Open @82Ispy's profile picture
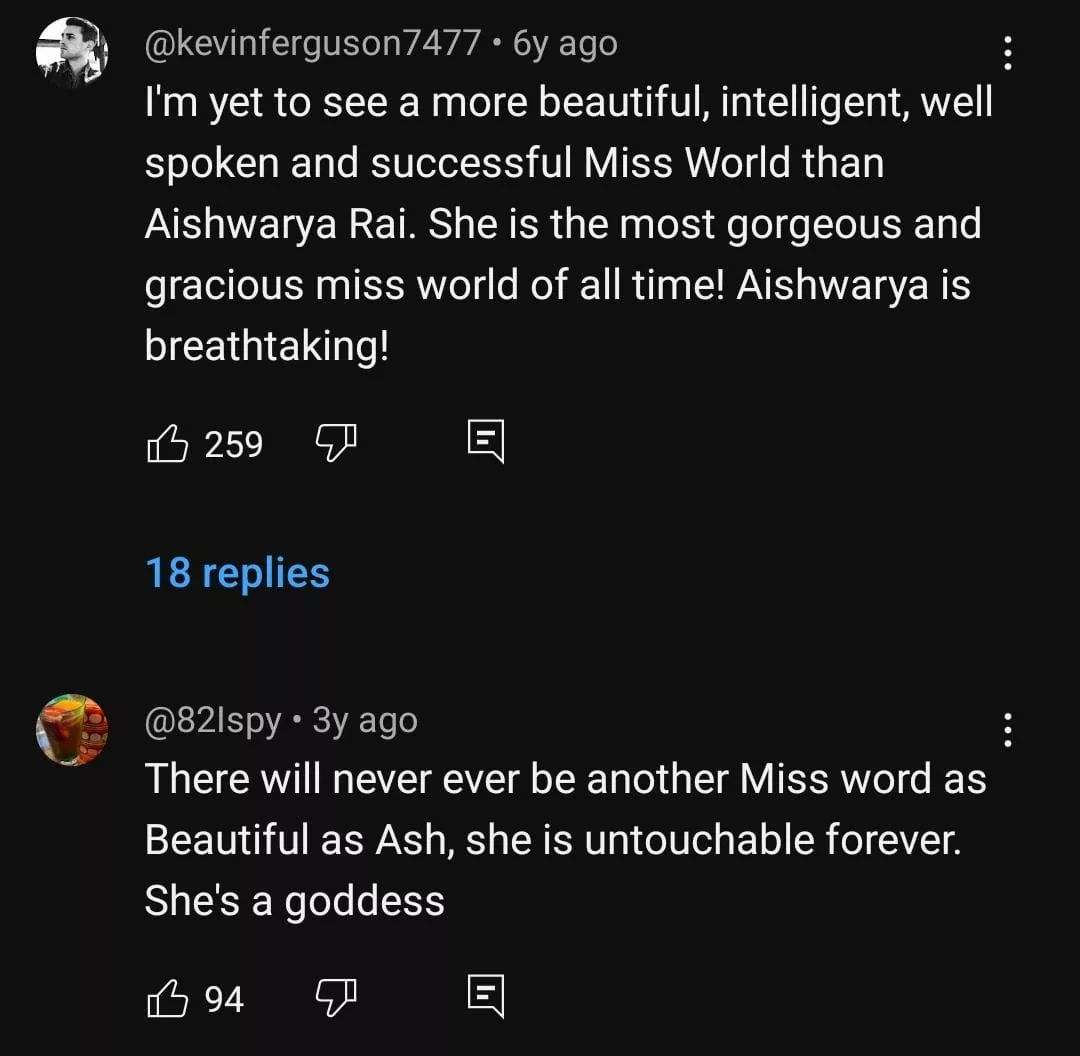The image size is (1080, 1056). click(71, 730)
